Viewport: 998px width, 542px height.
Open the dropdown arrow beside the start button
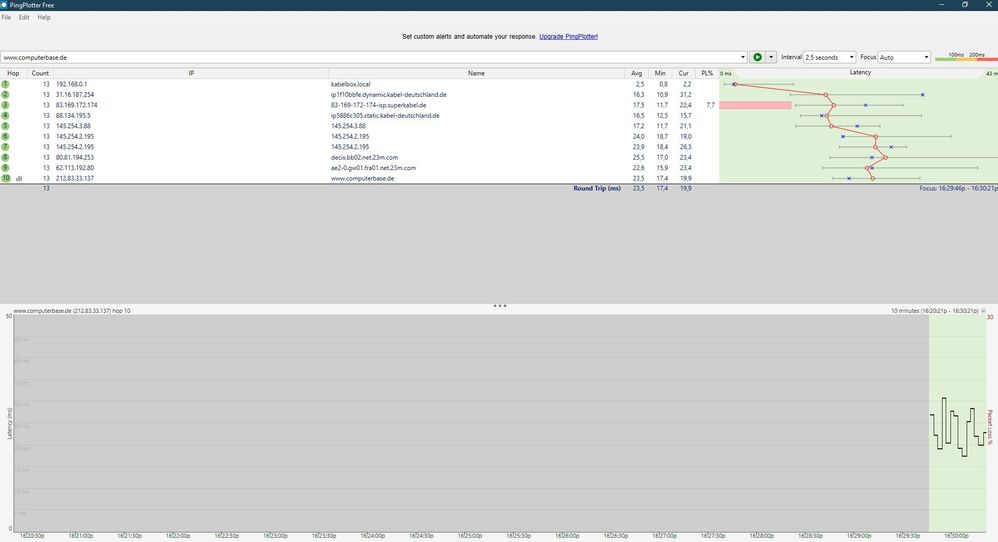click(771, 57)
